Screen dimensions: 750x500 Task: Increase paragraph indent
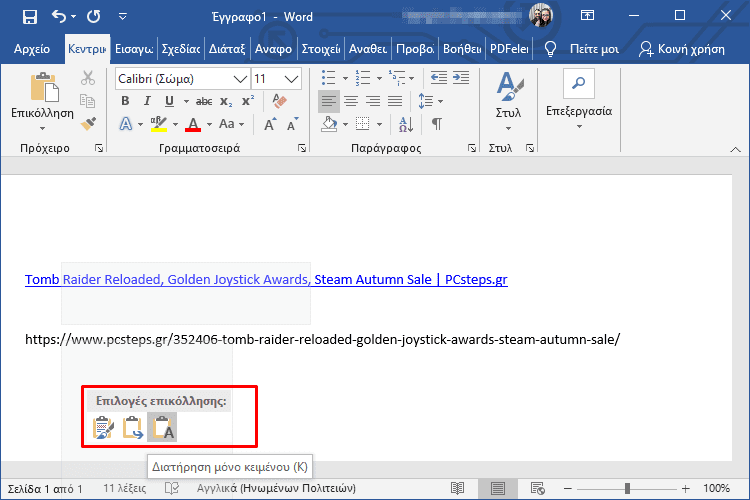(x=461, y=78)
